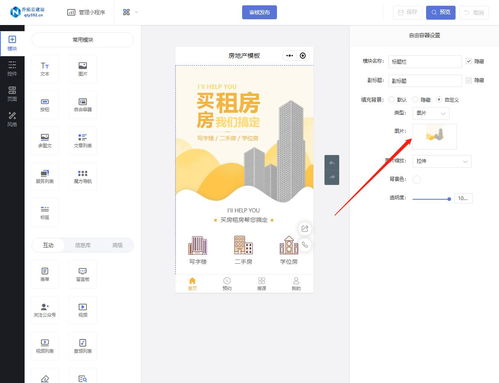The height and width of the screenshot is (383, 499).
Task: Open the 模块 (modules) sidebar tab
Action: (x=12, y=43)
